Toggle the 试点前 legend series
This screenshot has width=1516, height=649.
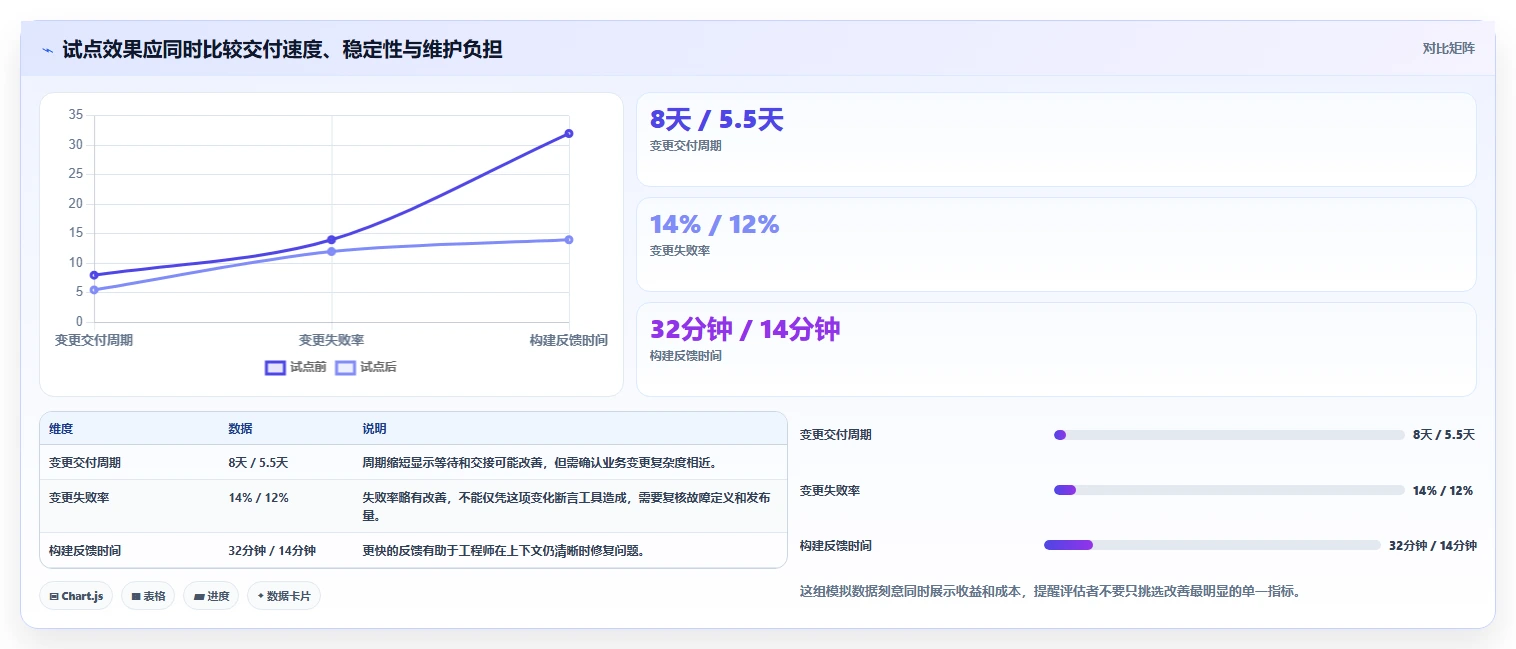point(295,367)
